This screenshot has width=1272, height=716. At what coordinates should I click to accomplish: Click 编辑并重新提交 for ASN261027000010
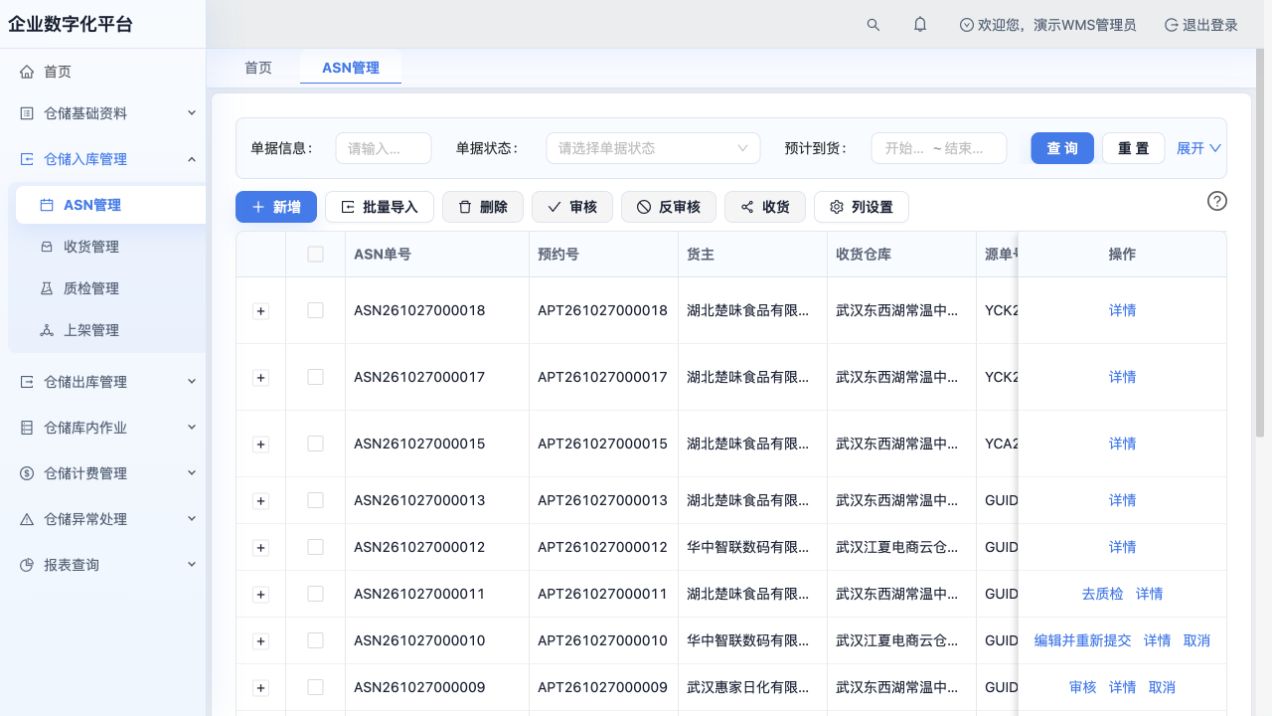[x=1083, y=640]
